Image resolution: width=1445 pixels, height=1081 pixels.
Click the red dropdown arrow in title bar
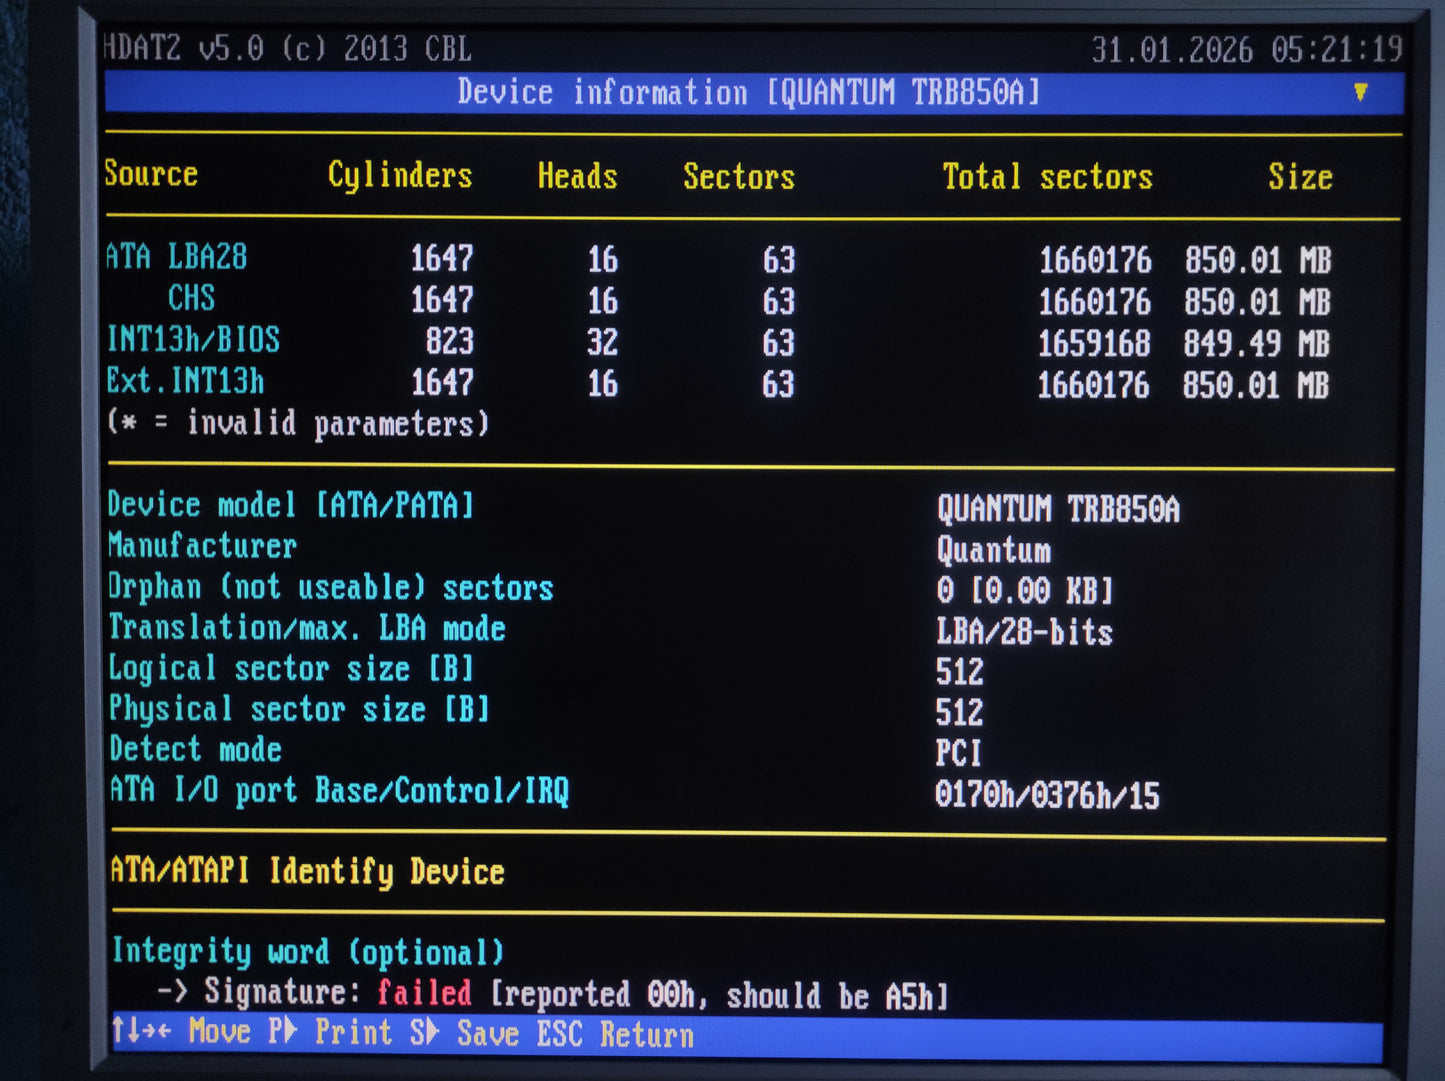click(x=1360, y=92)
